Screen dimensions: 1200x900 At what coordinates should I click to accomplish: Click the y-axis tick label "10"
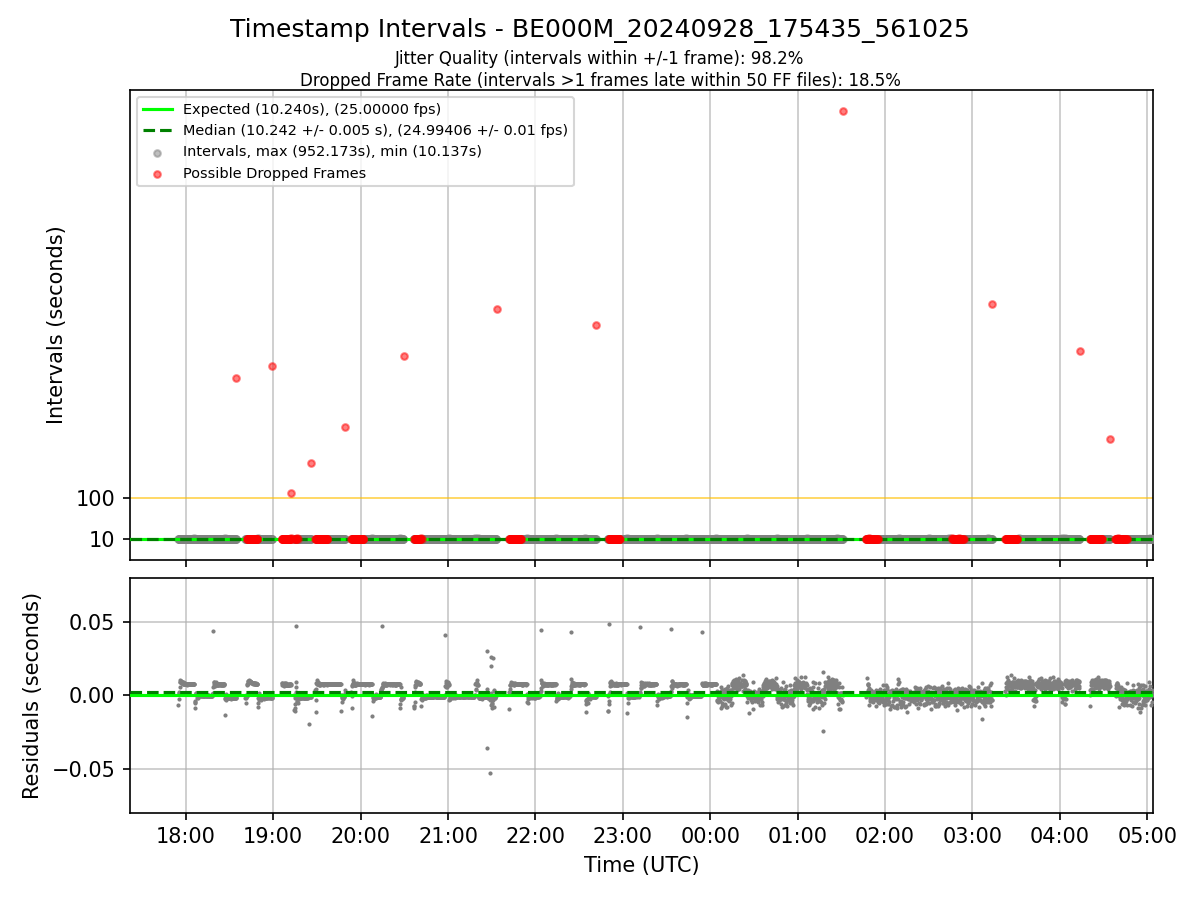[103, 540]
